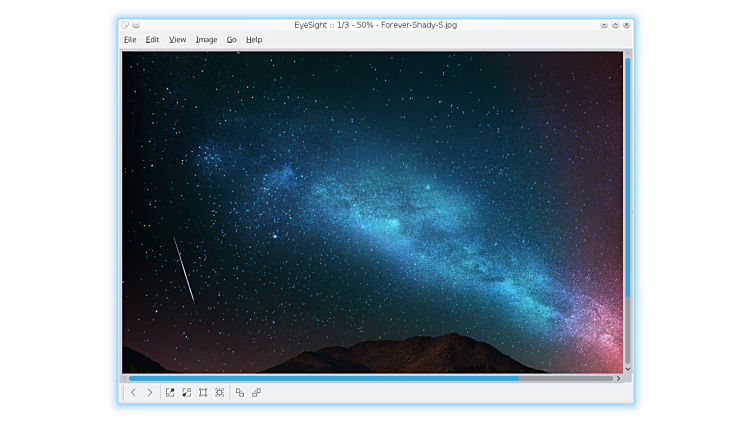Open the Help menu
The image size is (752, 423).
coord(254,40)
